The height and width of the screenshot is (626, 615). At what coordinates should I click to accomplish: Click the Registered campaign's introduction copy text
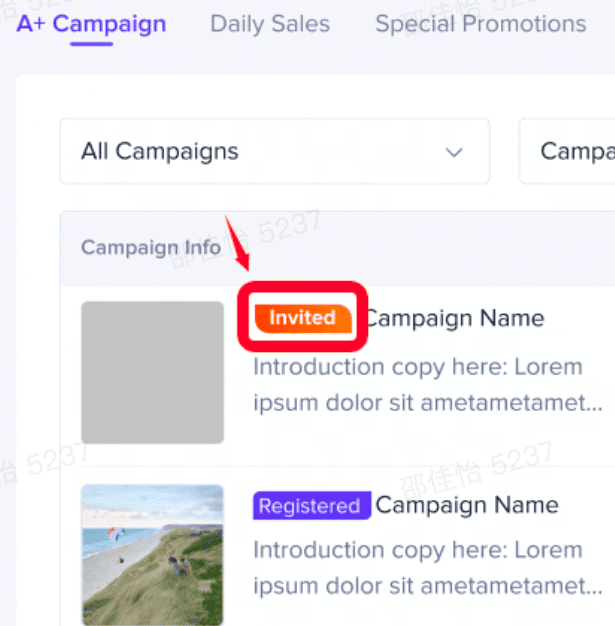point(428,568)
